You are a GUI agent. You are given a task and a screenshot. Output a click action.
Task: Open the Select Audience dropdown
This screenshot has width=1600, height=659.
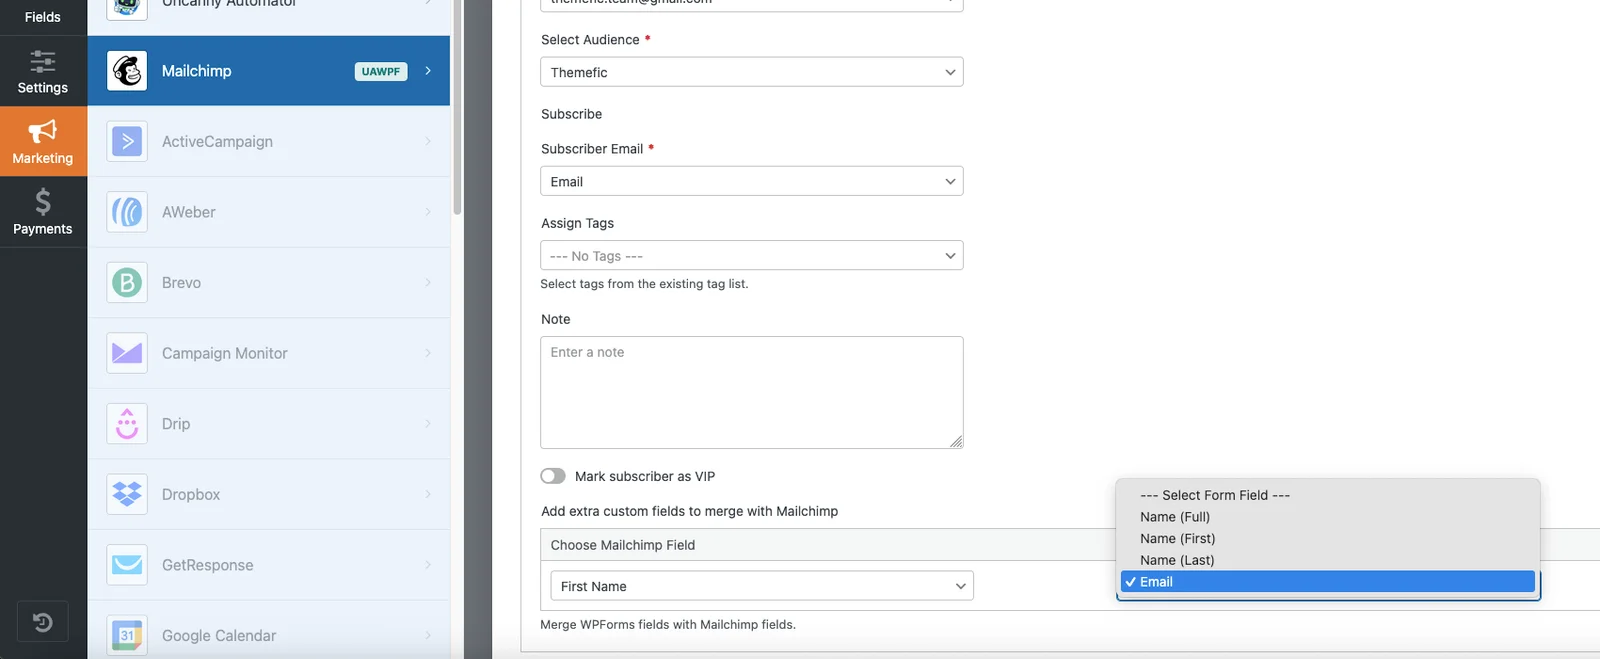(x=751, y=72)
